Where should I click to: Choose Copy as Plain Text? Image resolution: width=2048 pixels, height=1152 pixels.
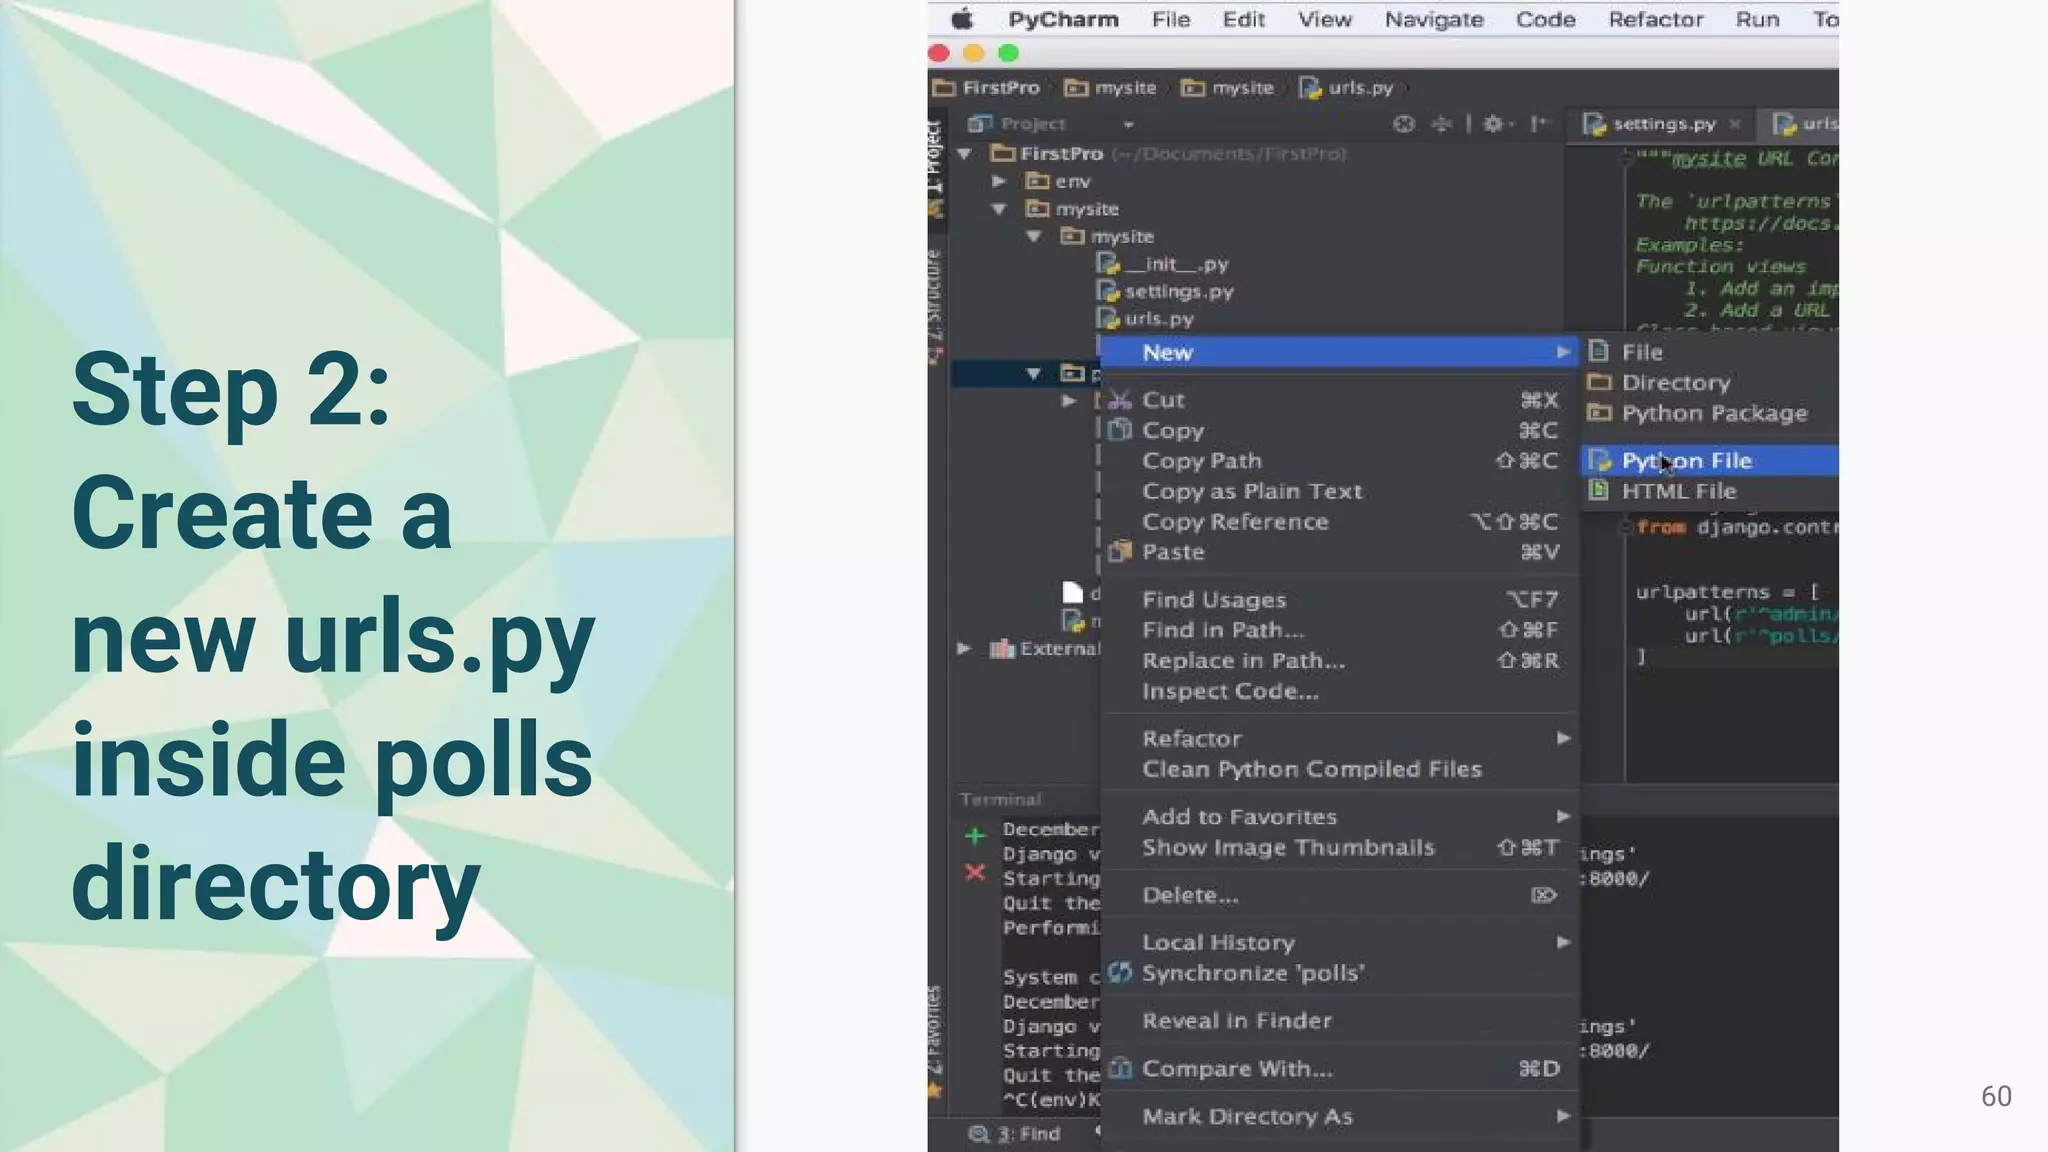[1339, 491]
